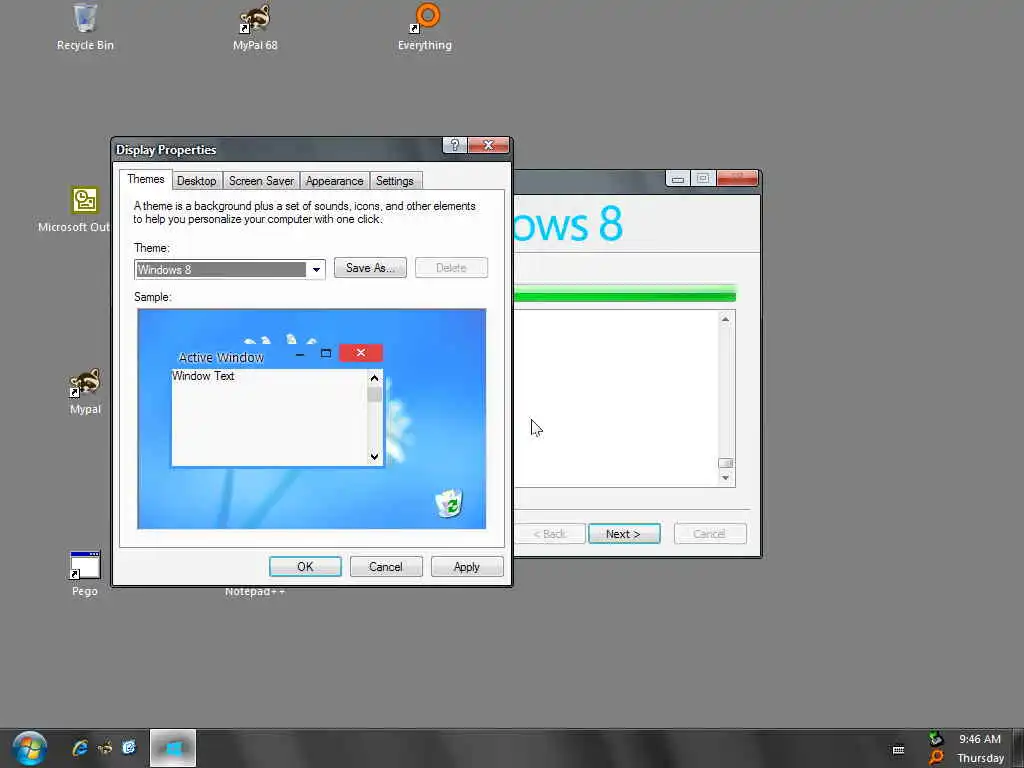Switch to the Windows 8 installer taskbar button
Screen dimensions: 1024x768
tap(173, 748)
